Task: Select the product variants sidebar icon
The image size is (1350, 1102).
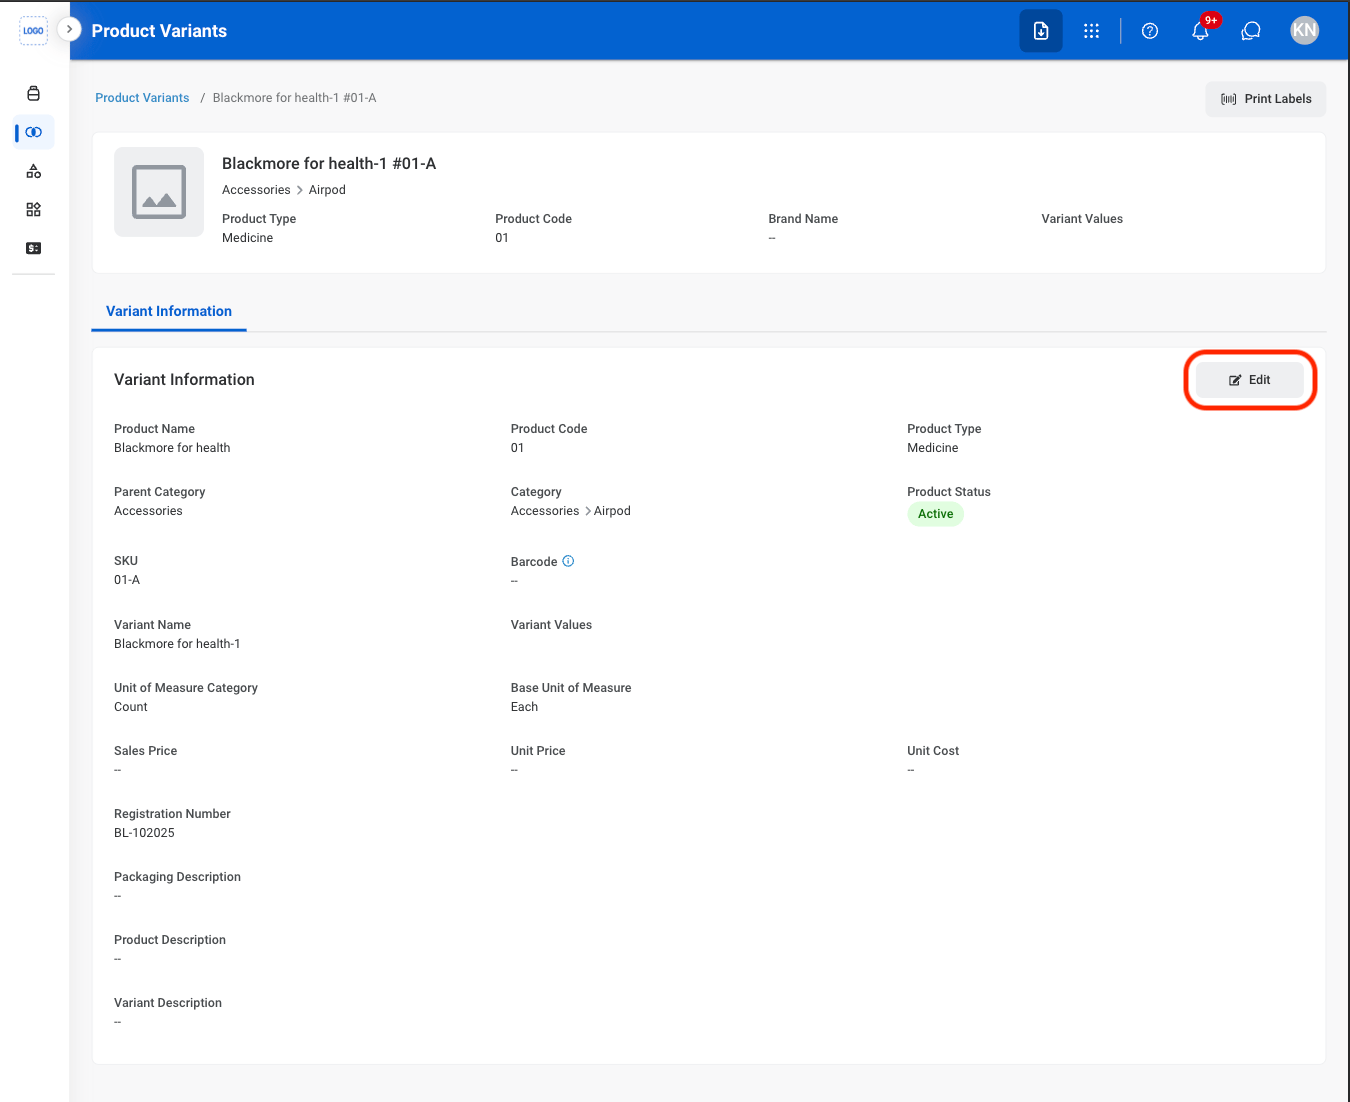Action: [x=34, y=132]
